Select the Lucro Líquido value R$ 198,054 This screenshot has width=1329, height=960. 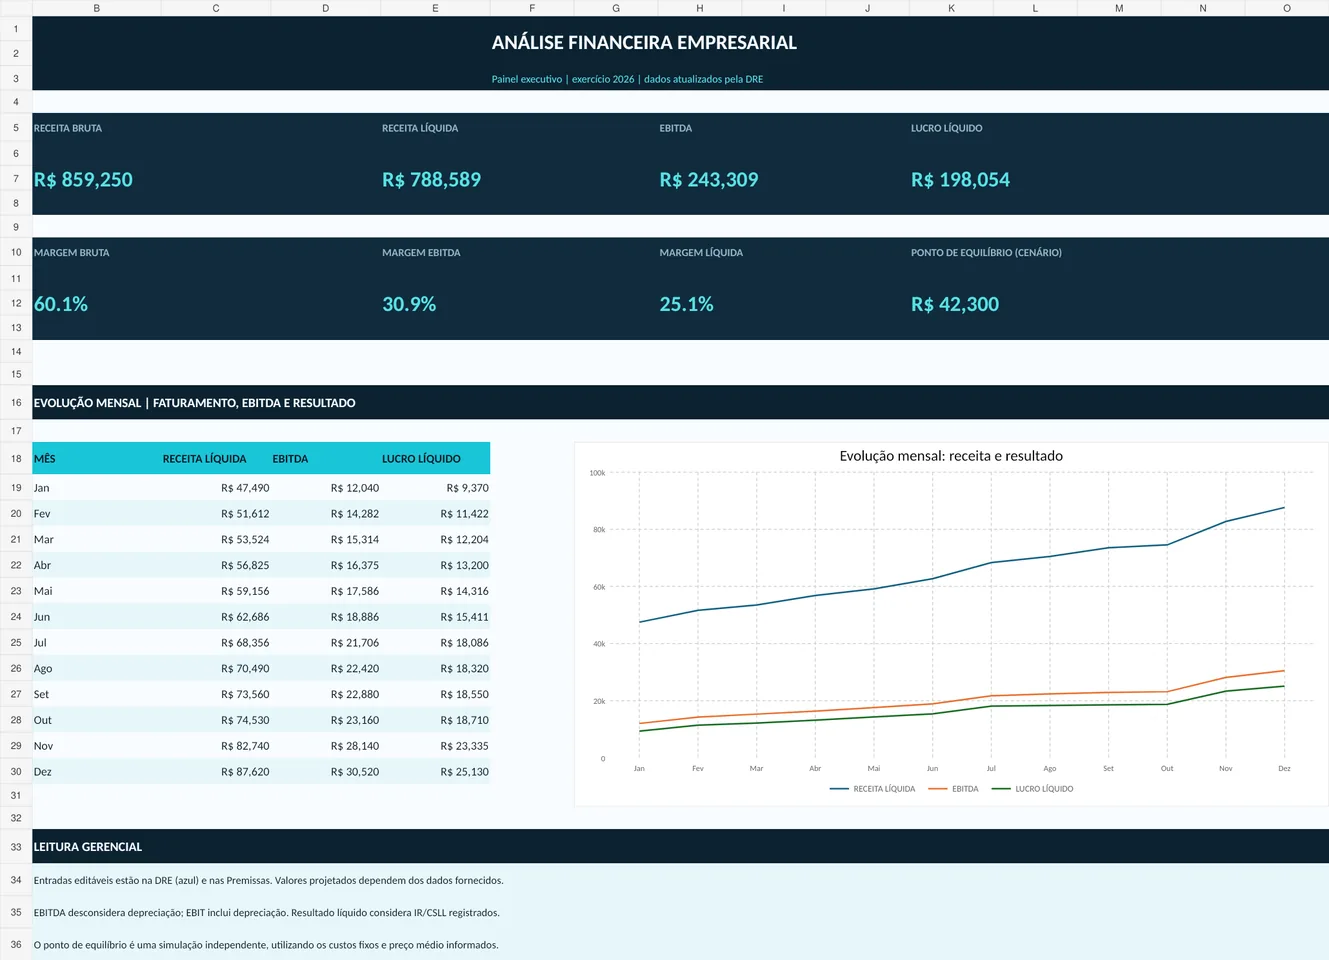point(960,180)
